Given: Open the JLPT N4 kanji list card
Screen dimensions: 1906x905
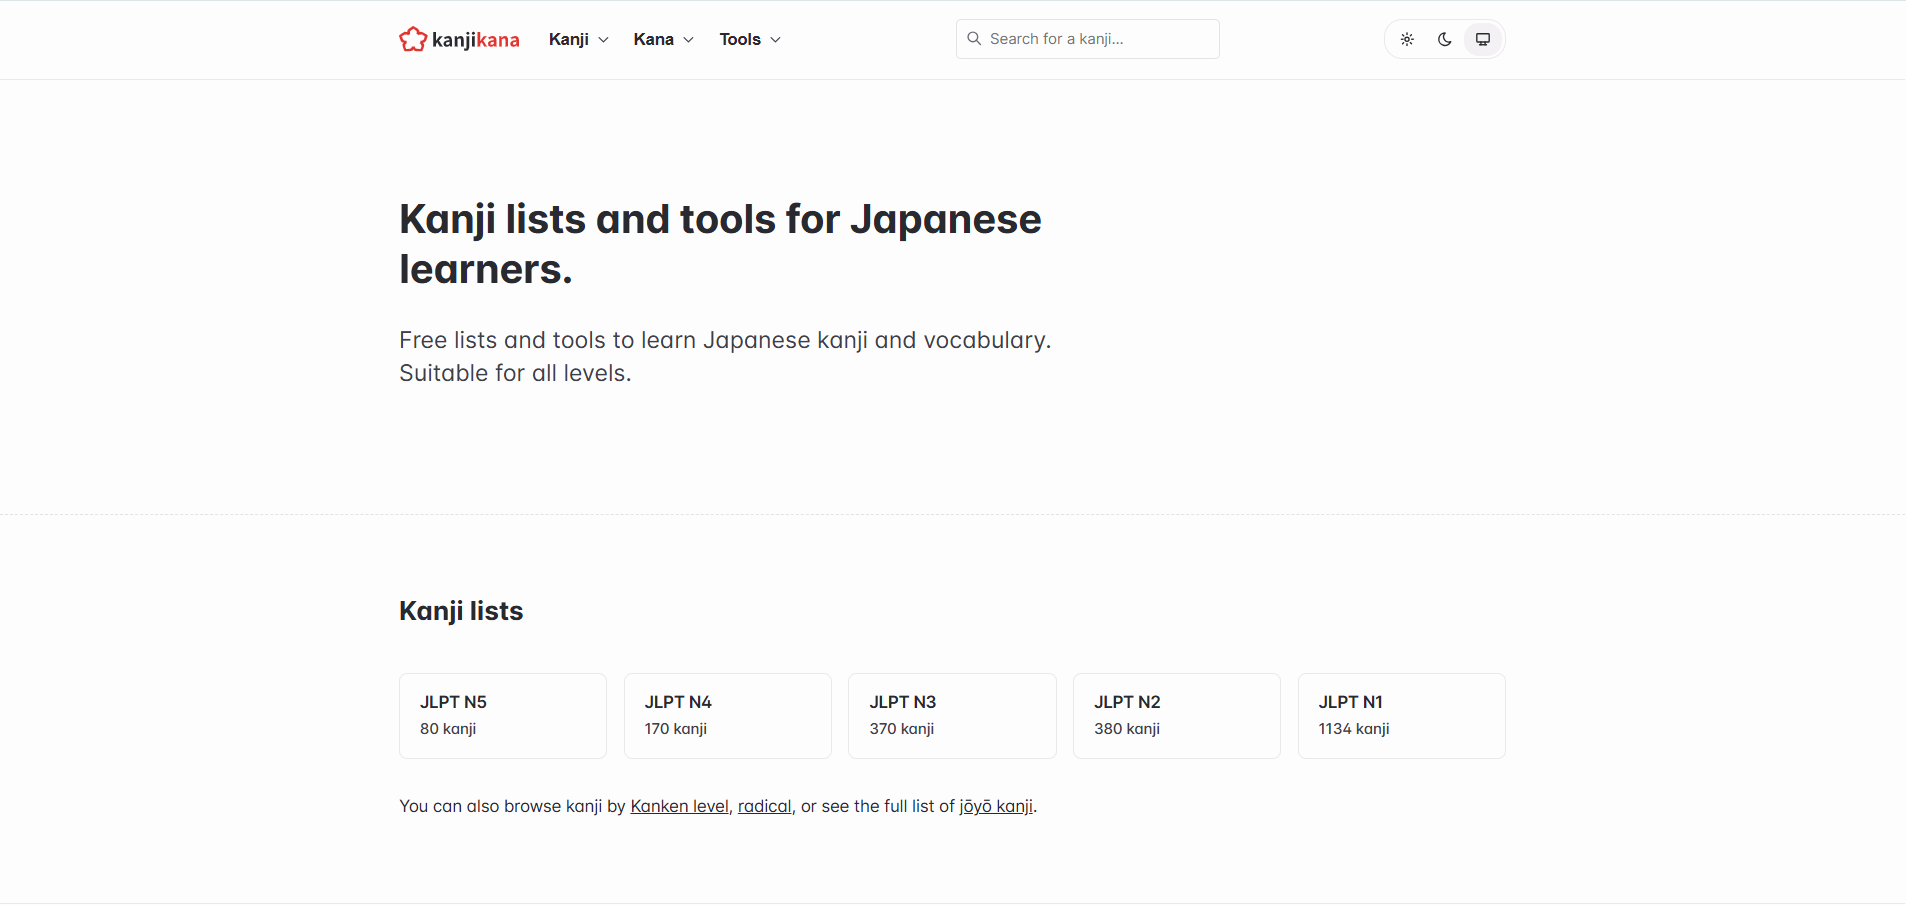Looking at the screenshot, I should pyautogui.click(x=728, y=716).
